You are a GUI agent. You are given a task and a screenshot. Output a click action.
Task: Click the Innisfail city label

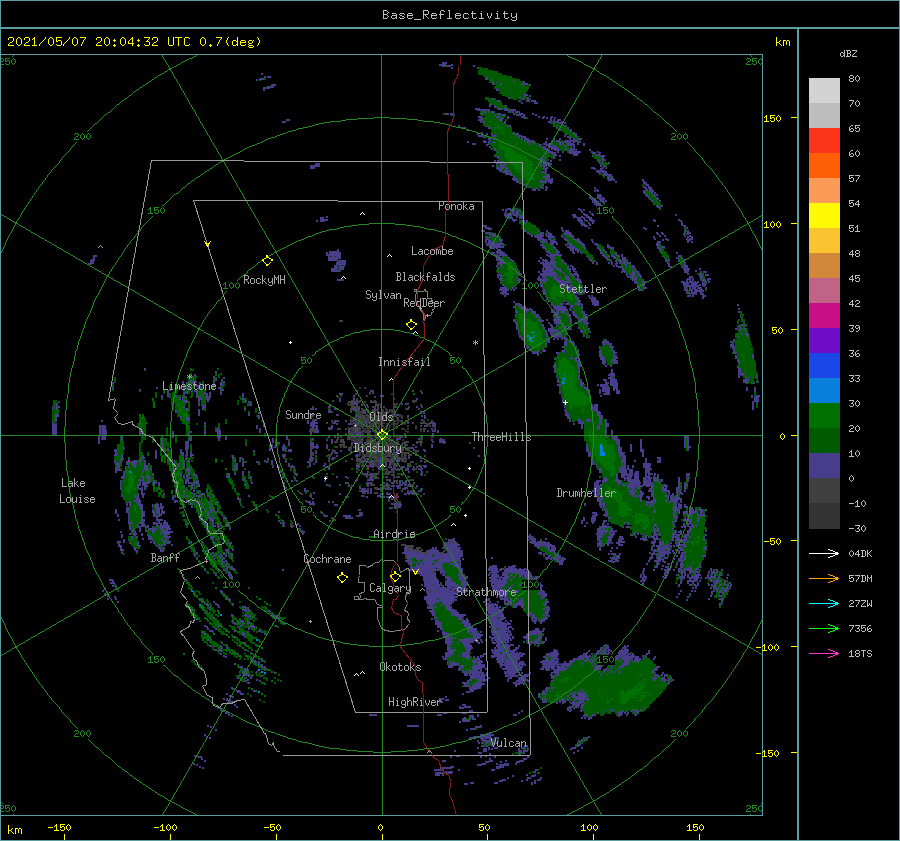[x=404, y=362]
